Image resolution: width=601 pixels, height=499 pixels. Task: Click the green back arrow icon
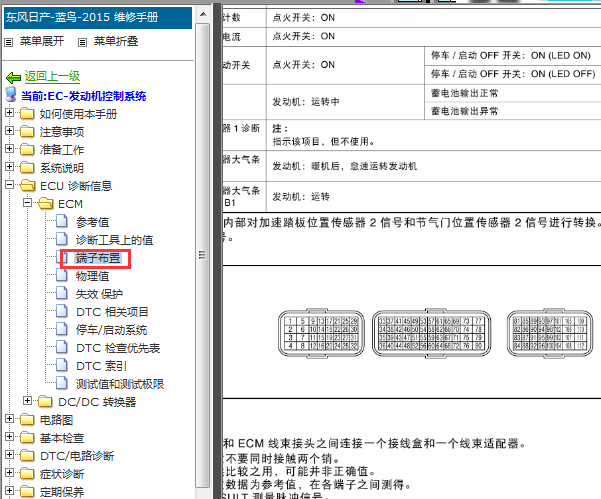tap(13, 78)
